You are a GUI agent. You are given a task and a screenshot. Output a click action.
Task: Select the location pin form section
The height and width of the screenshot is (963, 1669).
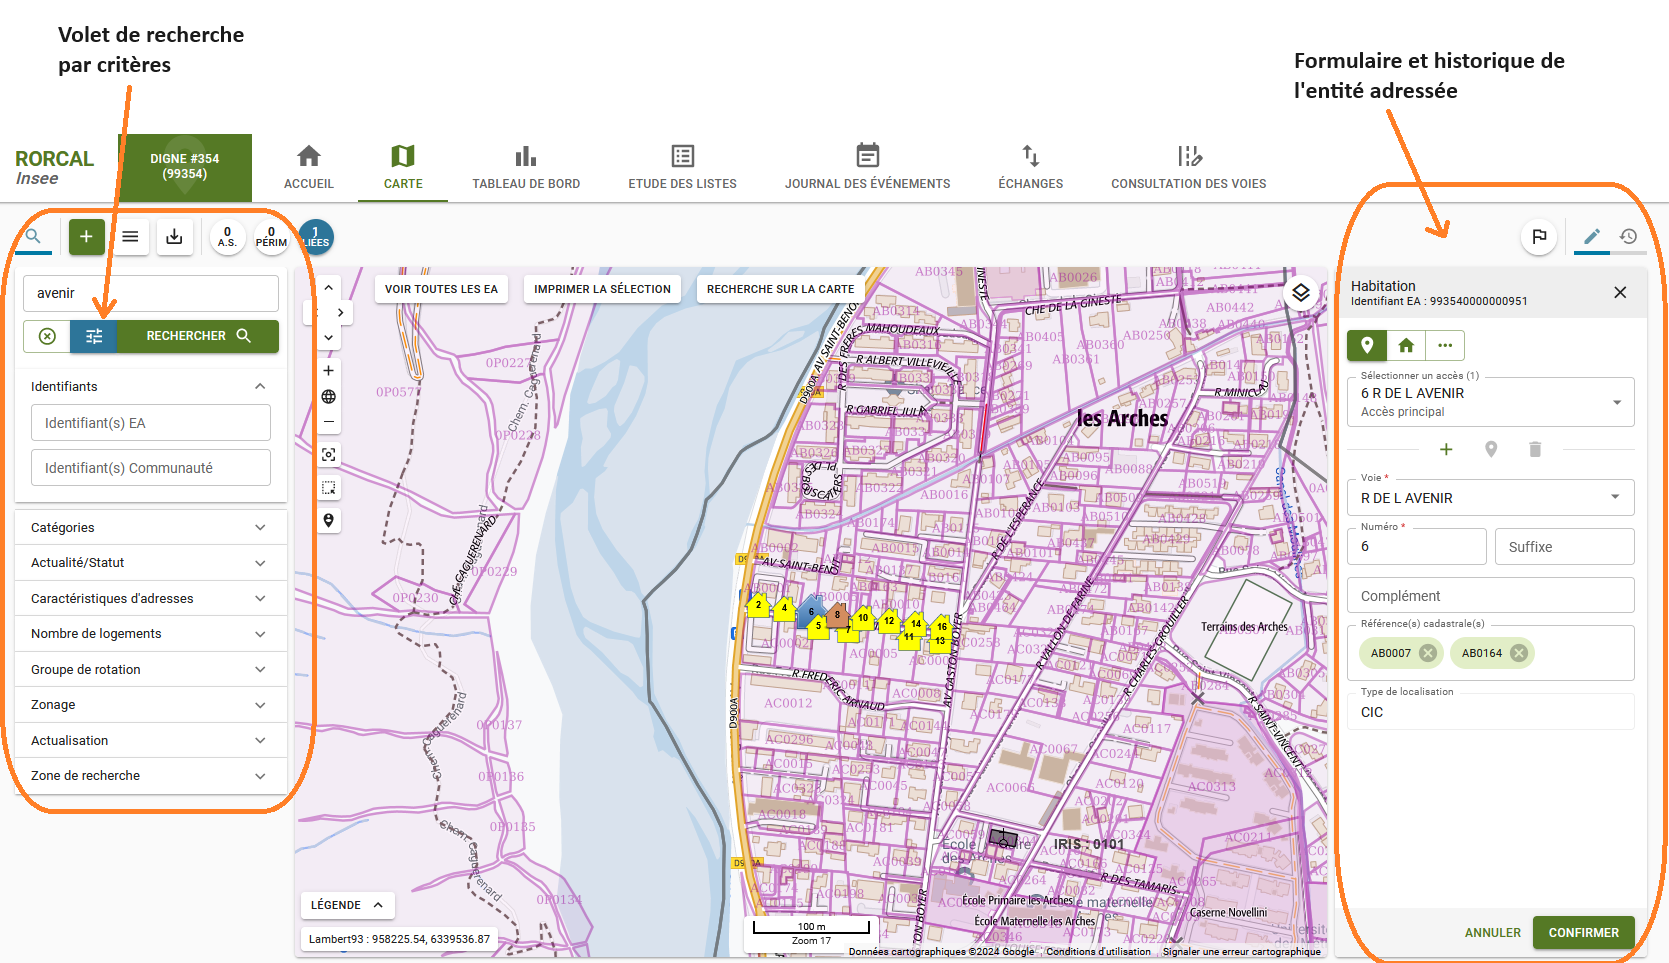1367,345
